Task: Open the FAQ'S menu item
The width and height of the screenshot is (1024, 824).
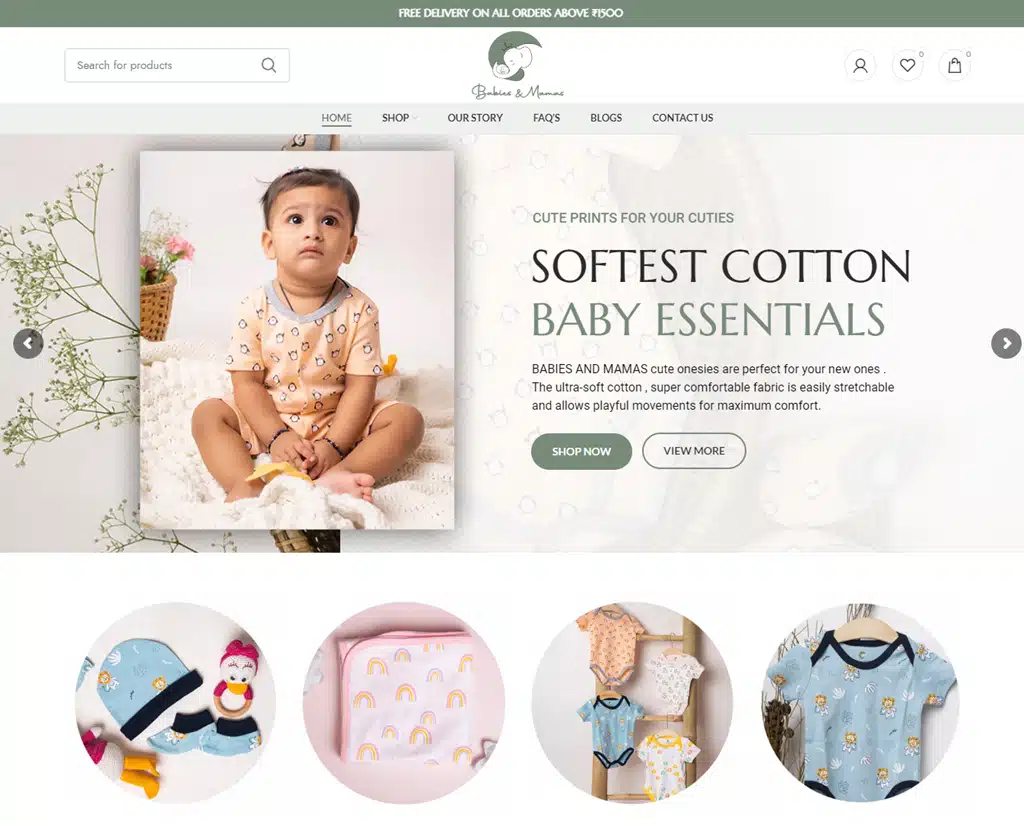Action: (546, 118)
